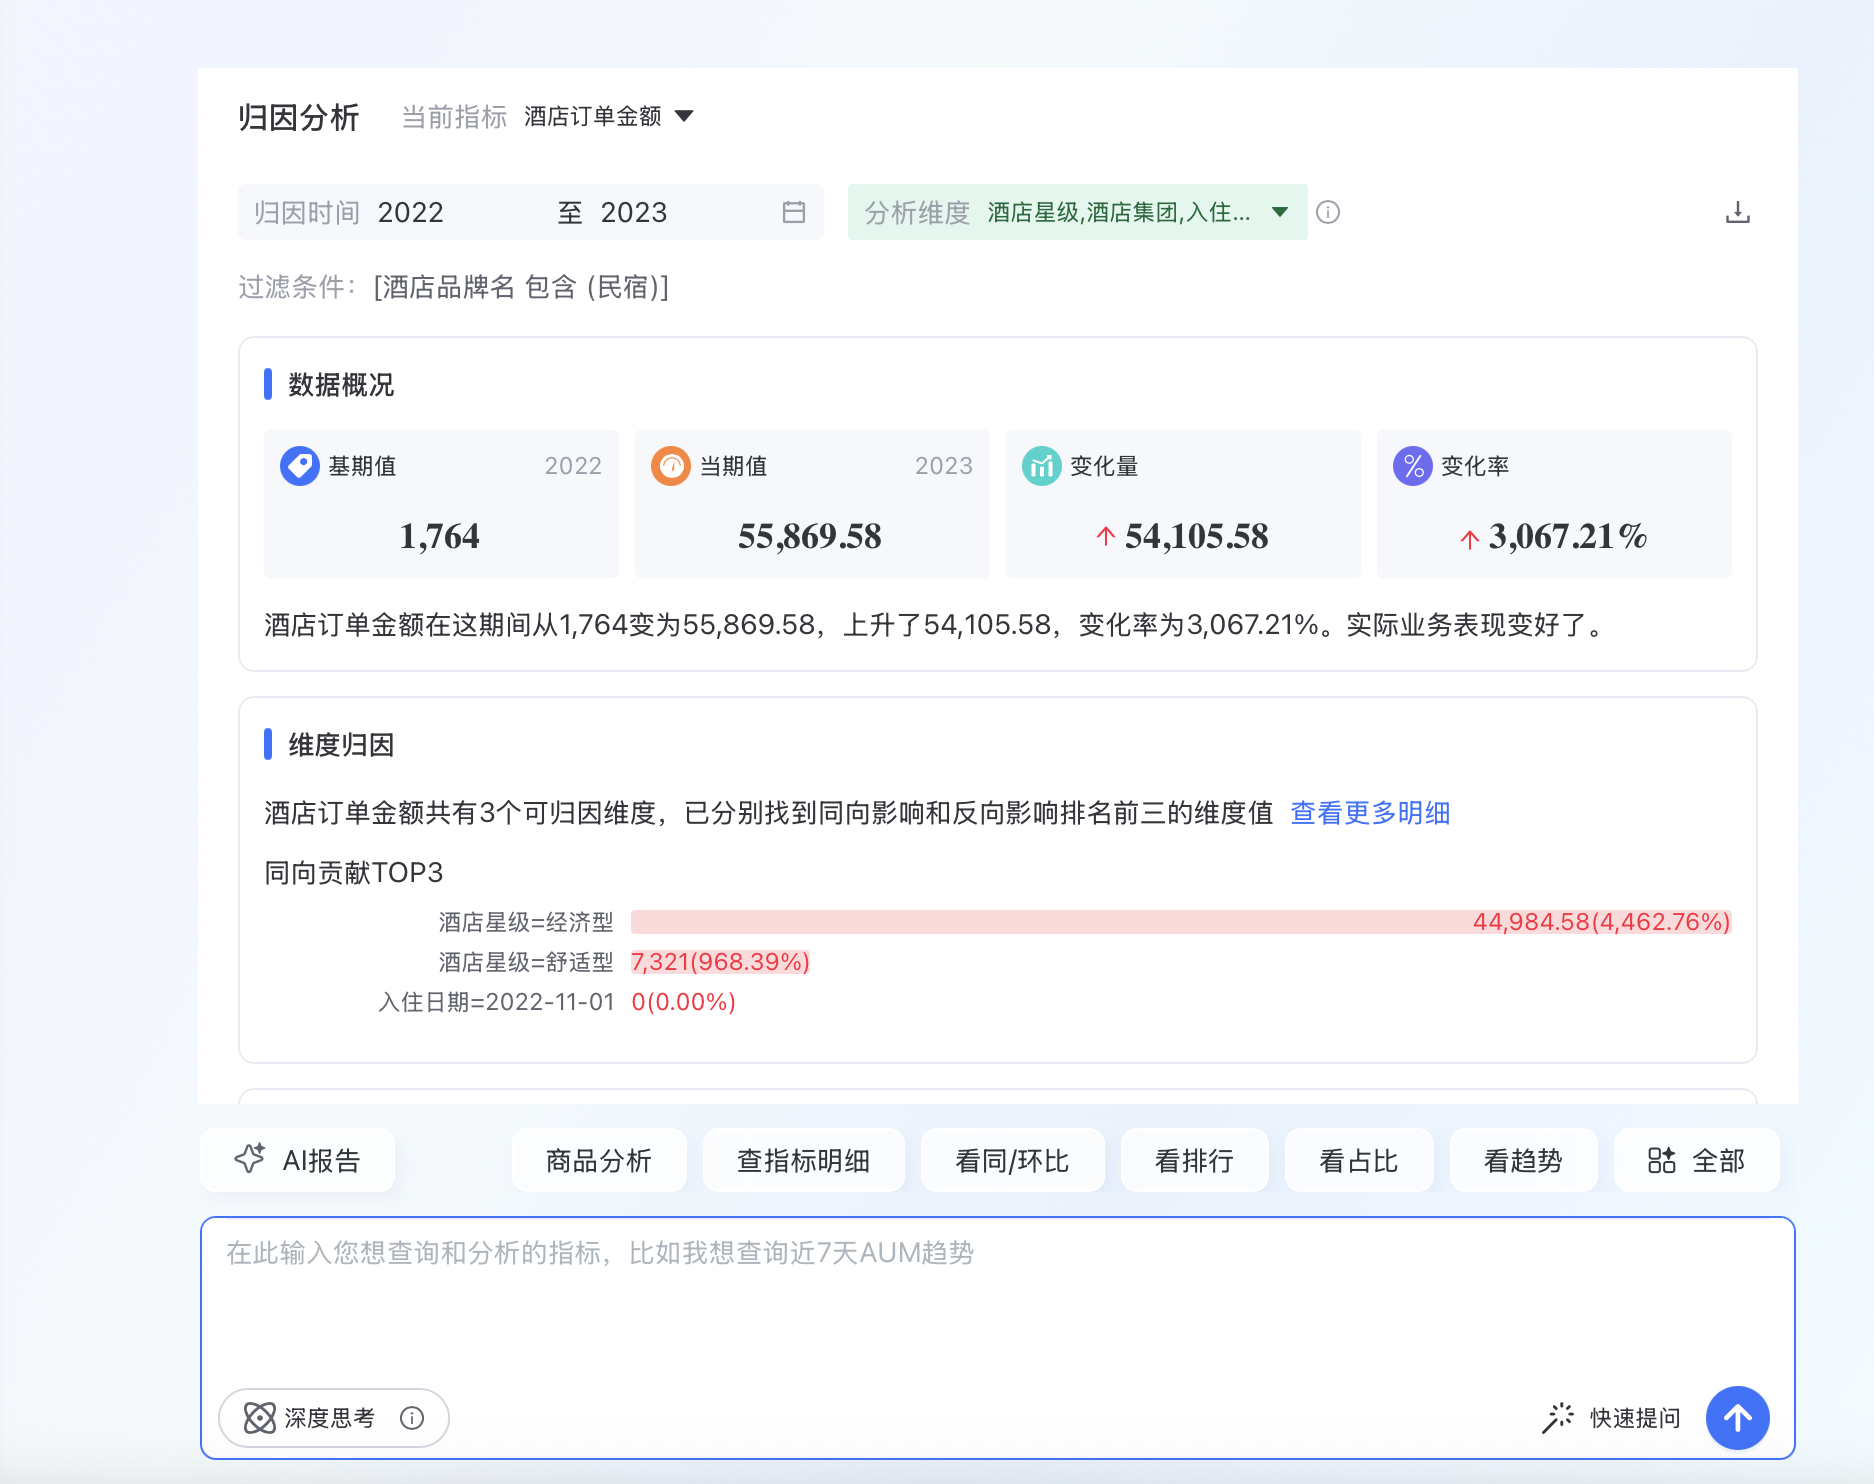
Task: Click the current value 55,869.58
Action: 810,537
